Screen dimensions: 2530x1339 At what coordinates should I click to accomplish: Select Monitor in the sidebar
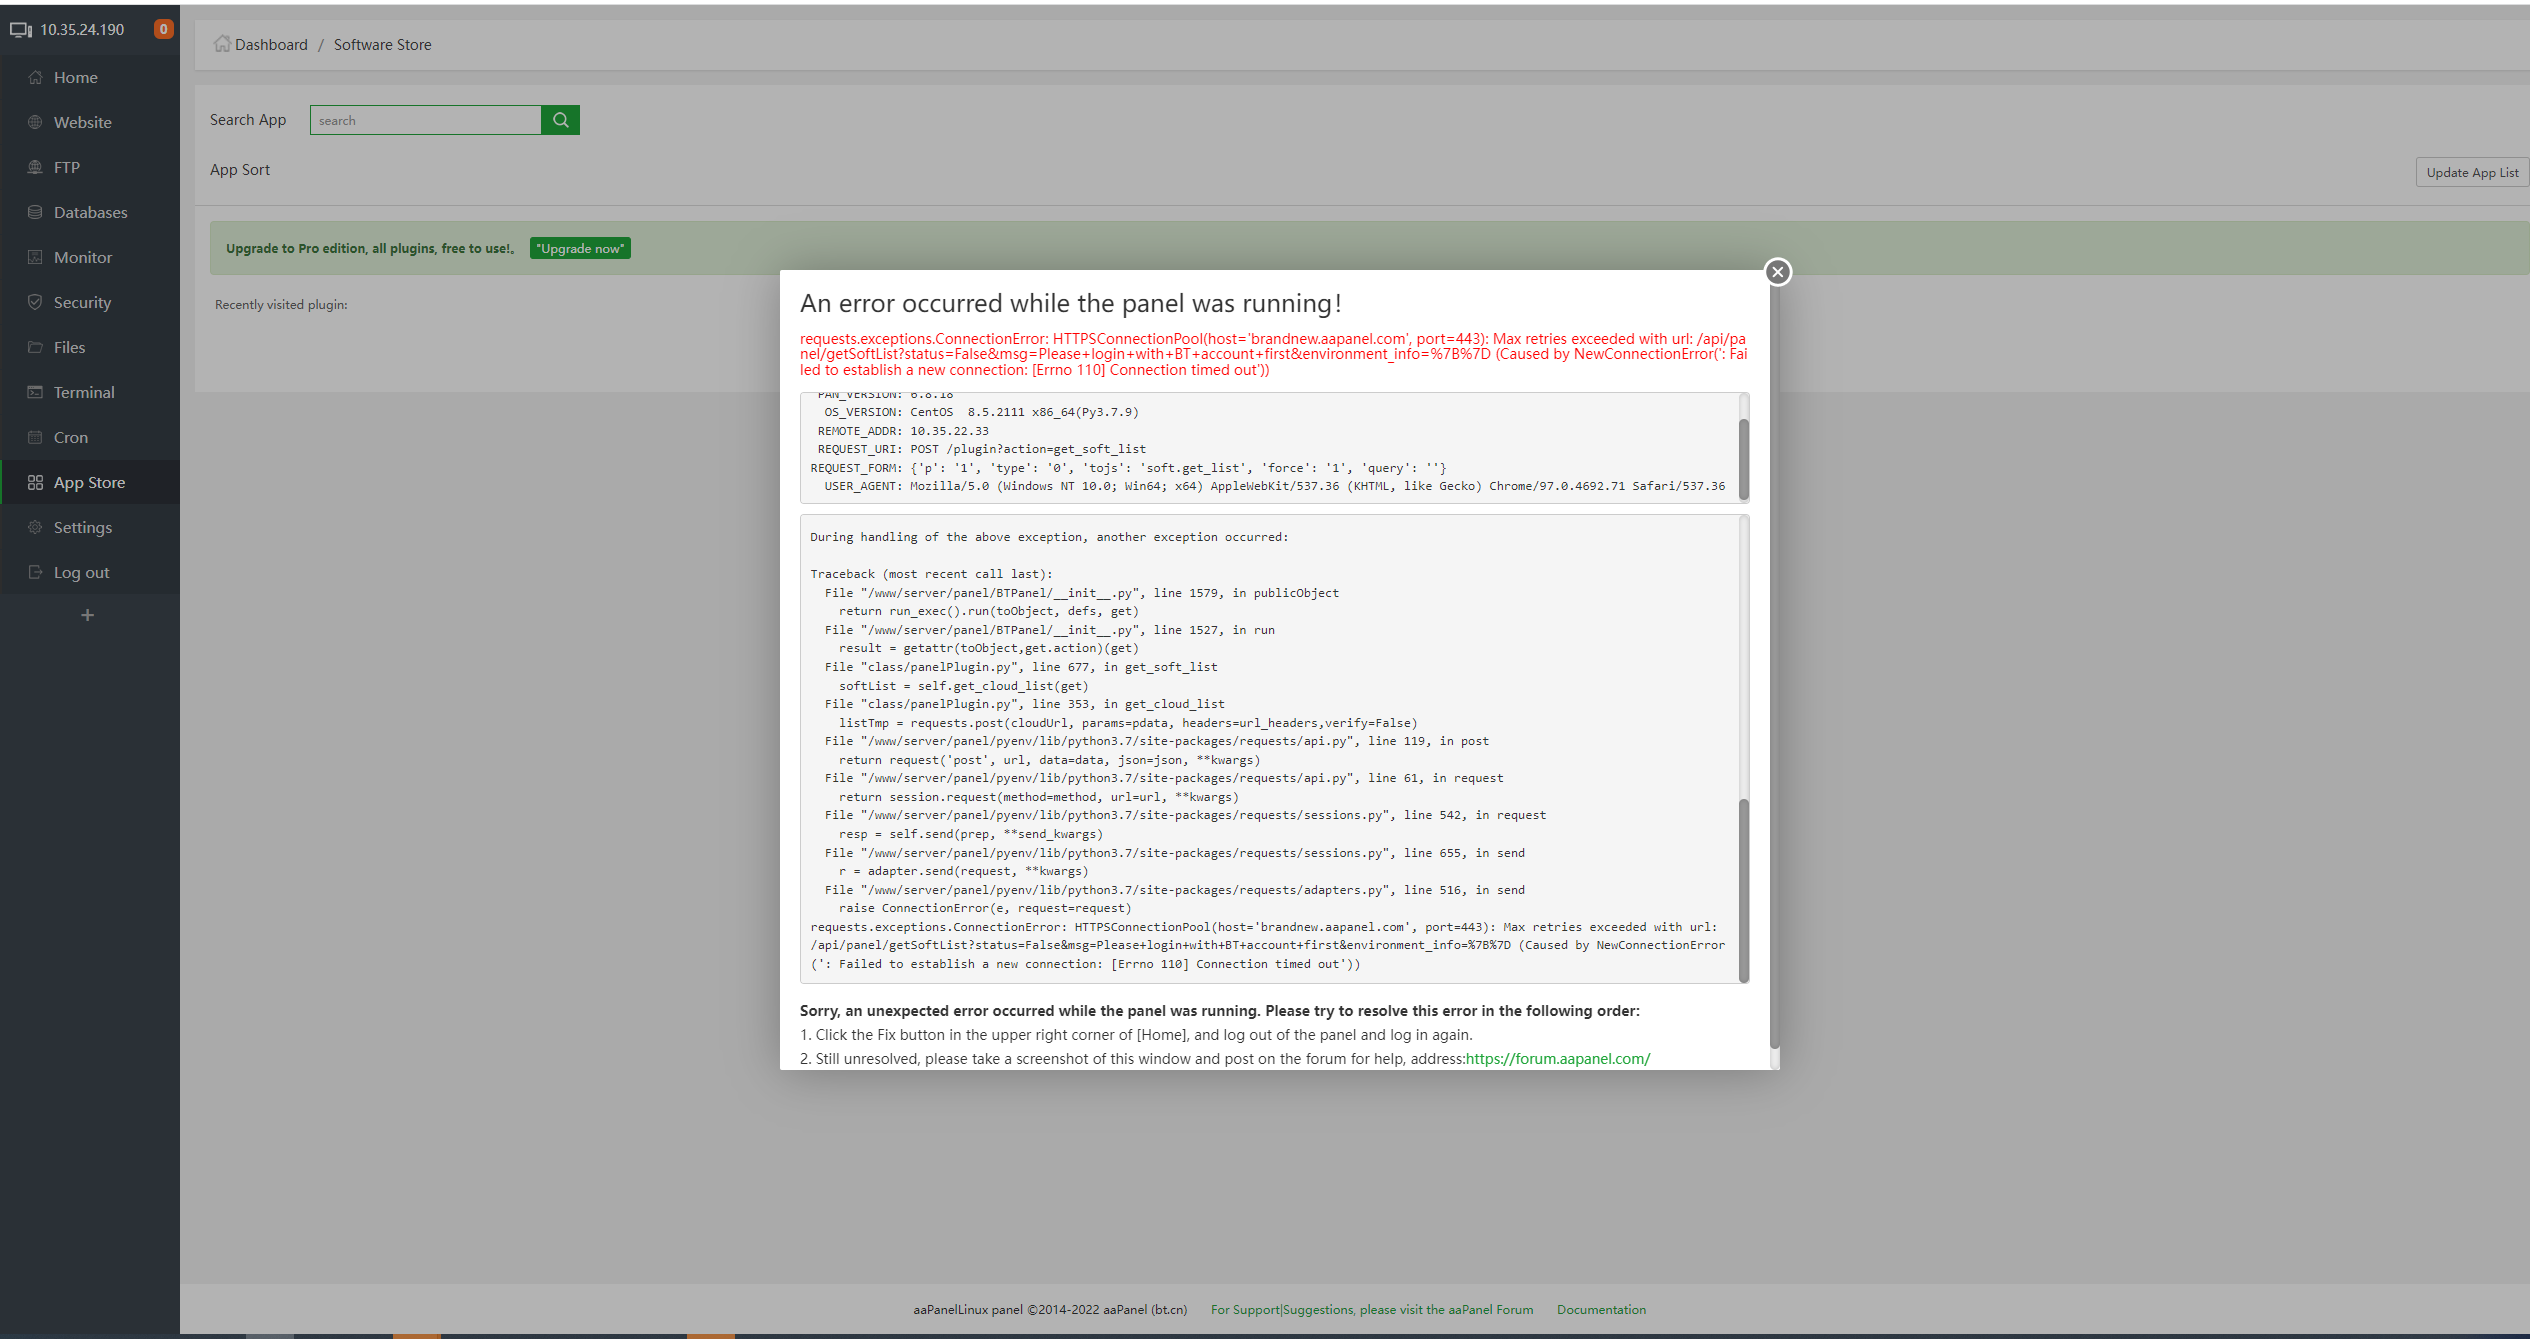tap(82, 258)
